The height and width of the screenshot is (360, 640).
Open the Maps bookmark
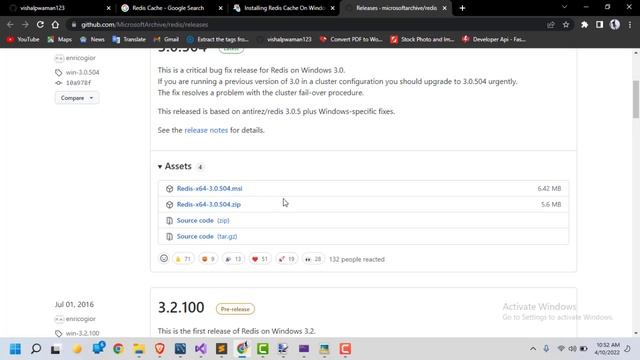tap(60, 39)
